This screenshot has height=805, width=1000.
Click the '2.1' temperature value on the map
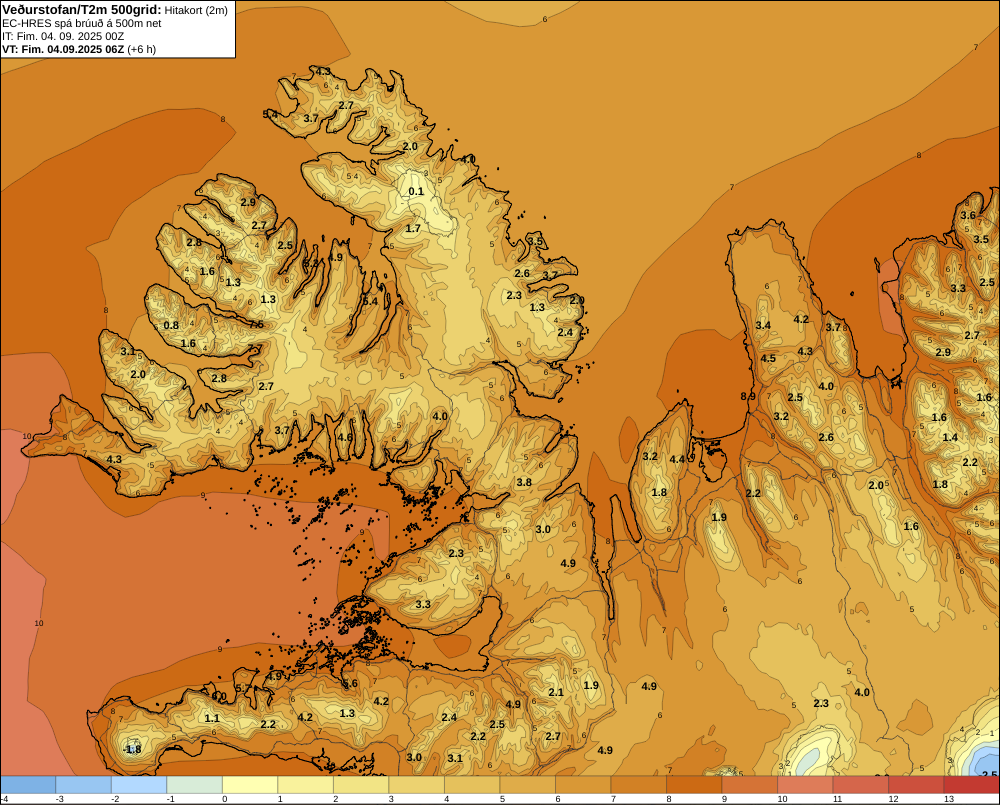556,692
